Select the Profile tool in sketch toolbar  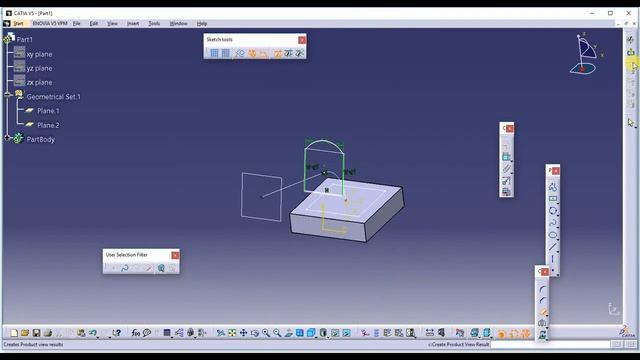point(553,187)
